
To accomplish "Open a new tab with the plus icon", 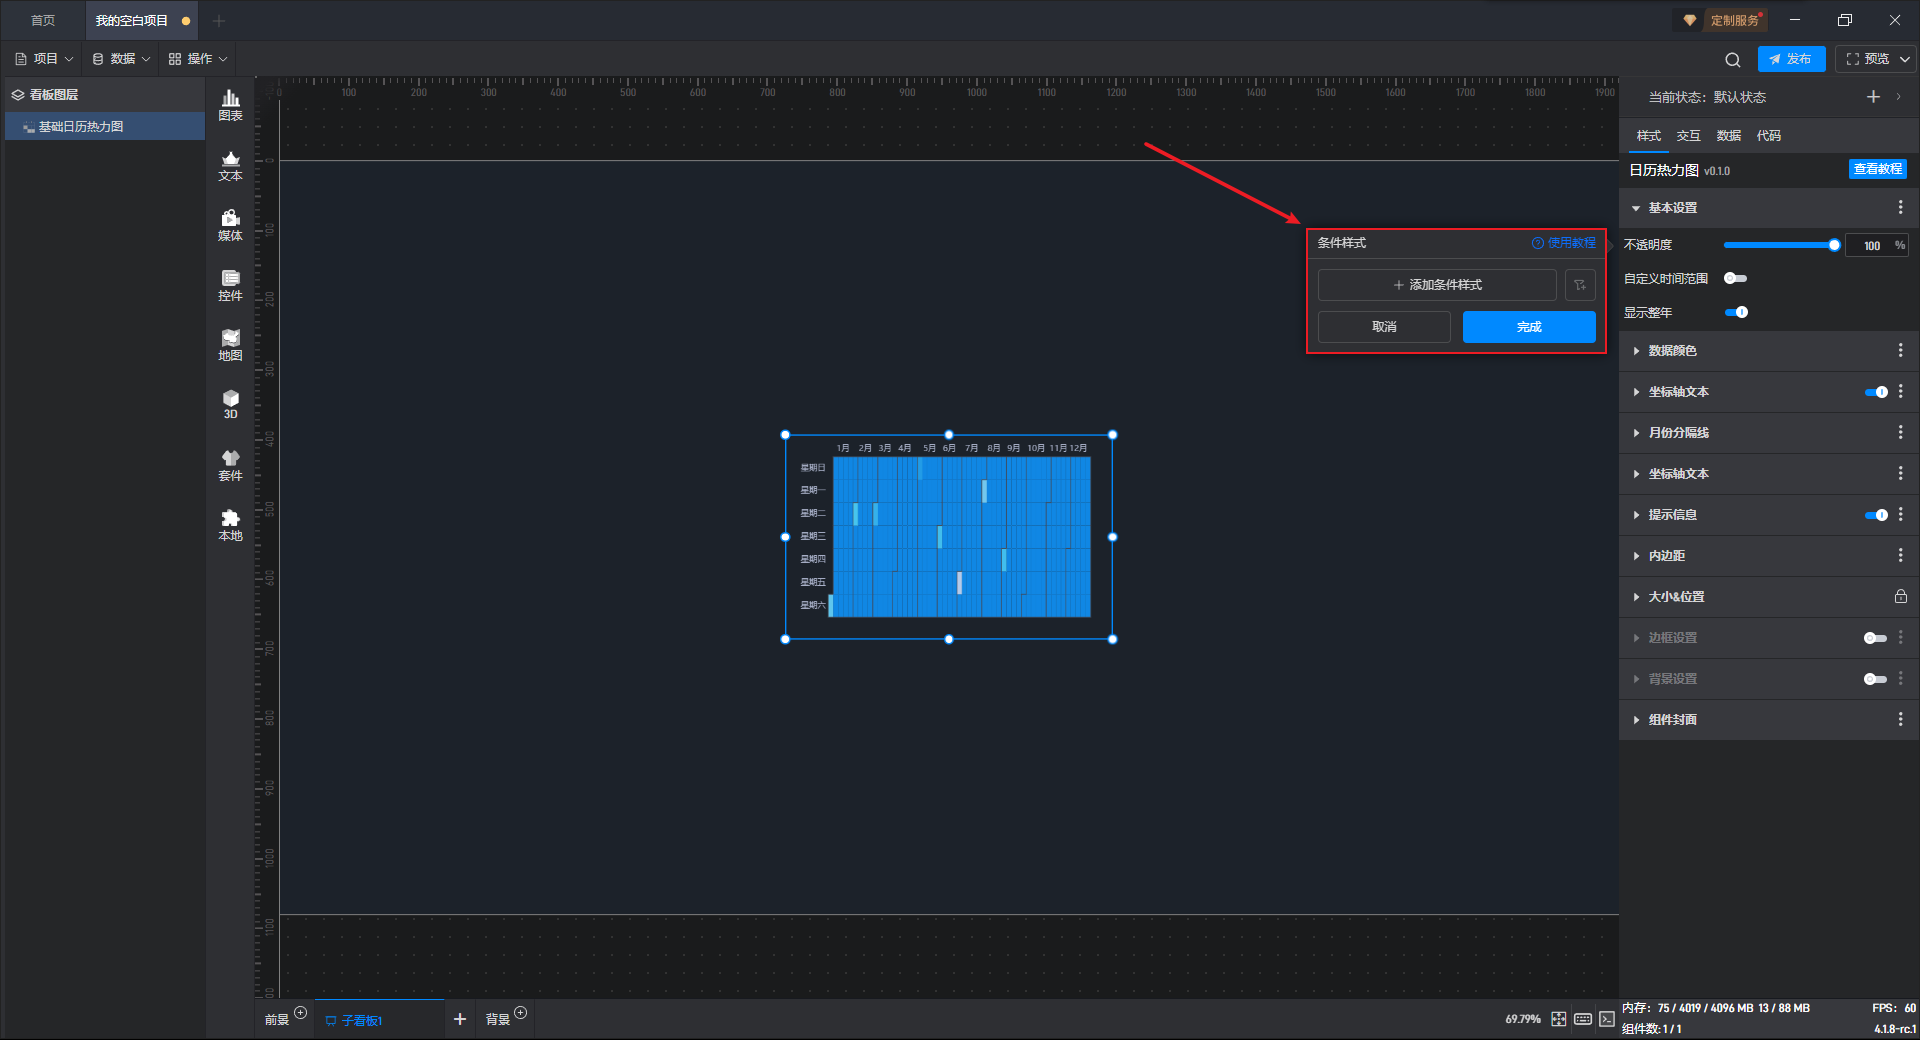I will tap(219, 20).
